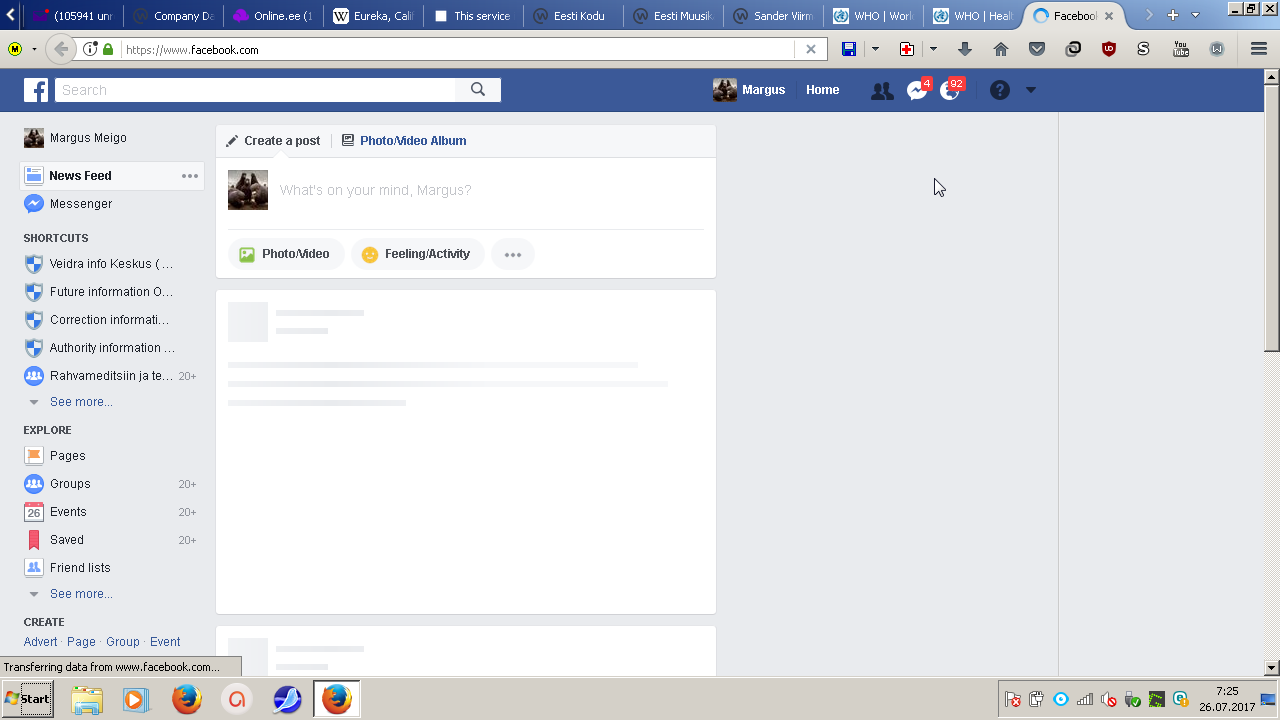Click the Events calendar icon
Screen dimensions: 1280x720
click(x=34, y=512)
